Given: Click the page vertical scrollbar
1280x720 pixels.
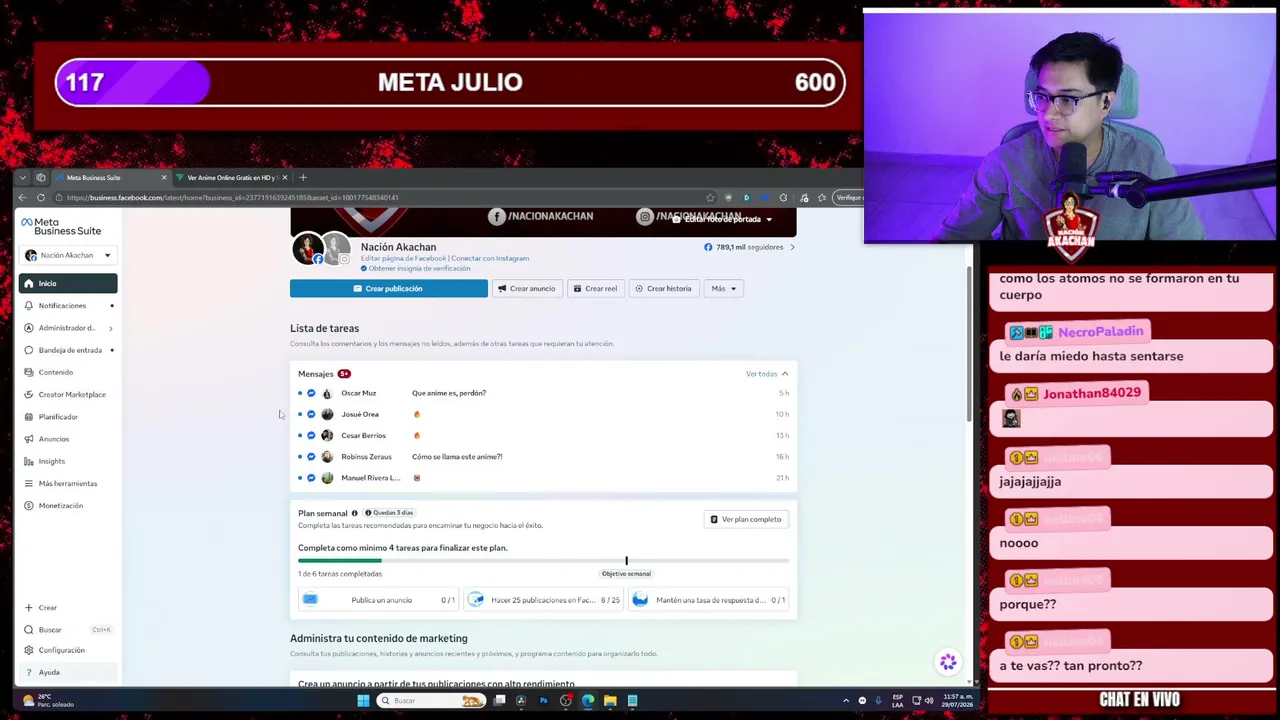Looking at the screenshot, I should (969, 343).
